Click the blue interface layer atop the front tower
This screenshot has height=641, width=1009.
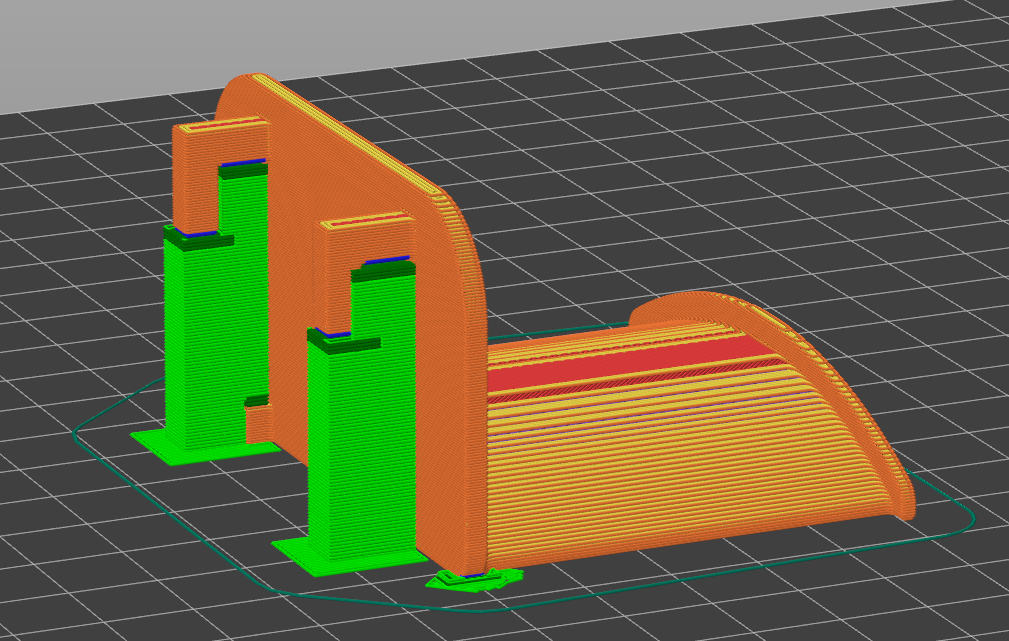[x=388, y=260]
